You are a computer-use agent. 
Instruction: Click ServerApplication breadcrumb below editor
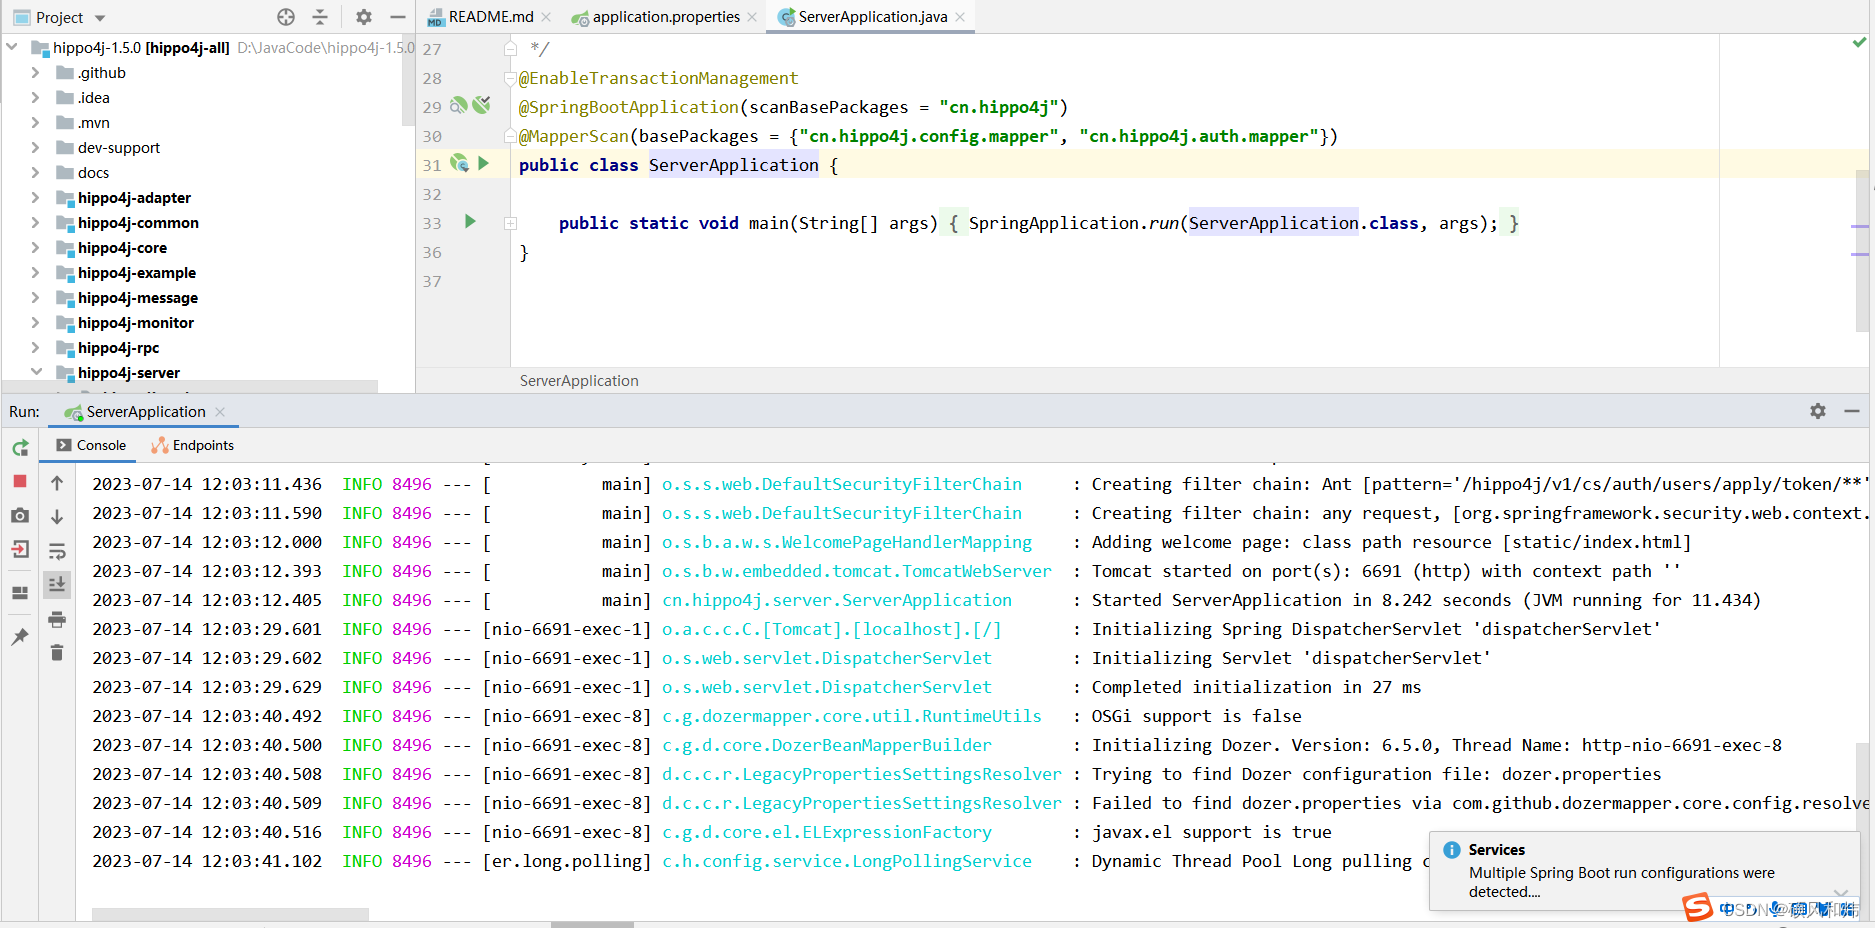(x=579, y=381)
